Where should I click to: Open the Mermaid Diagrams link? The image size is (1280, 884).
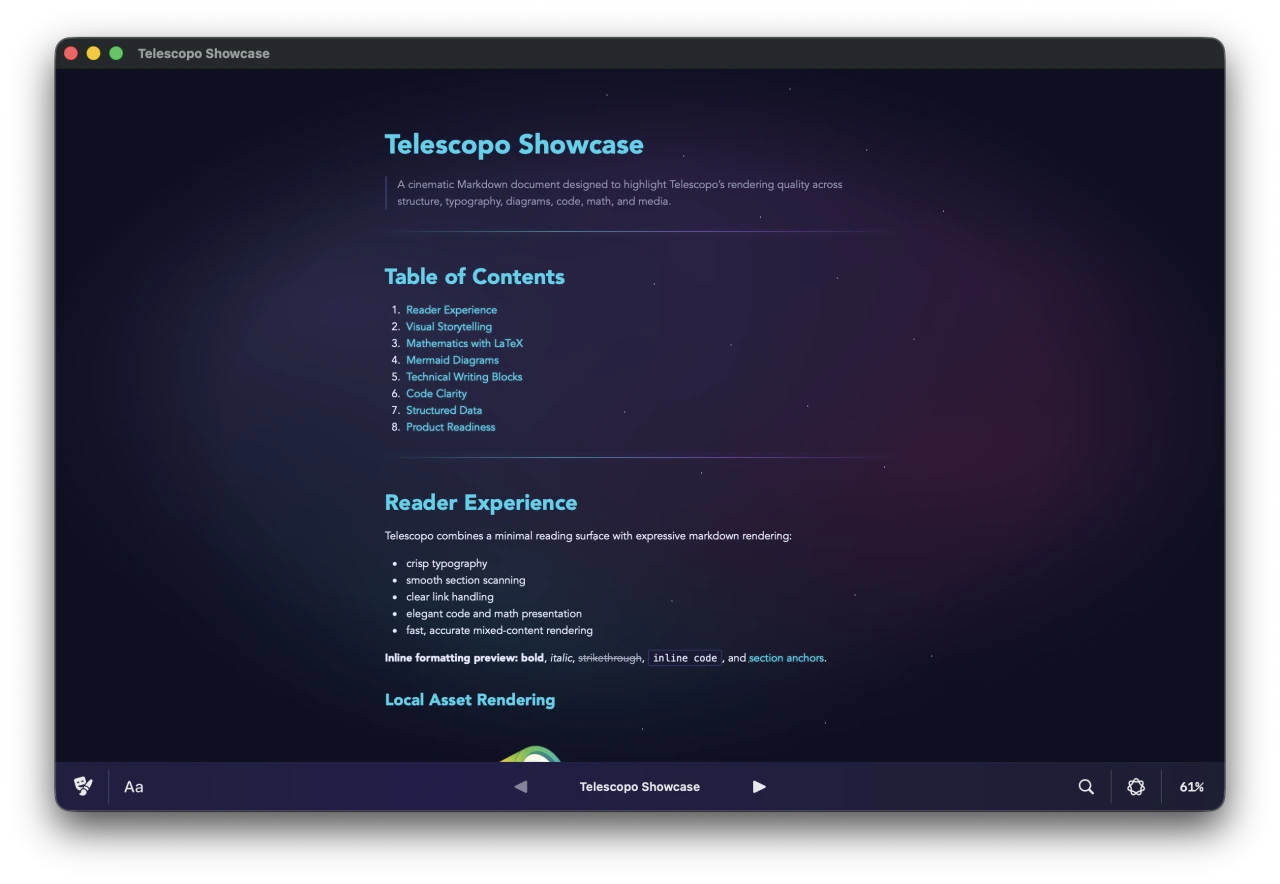click(x=452, y=359)
